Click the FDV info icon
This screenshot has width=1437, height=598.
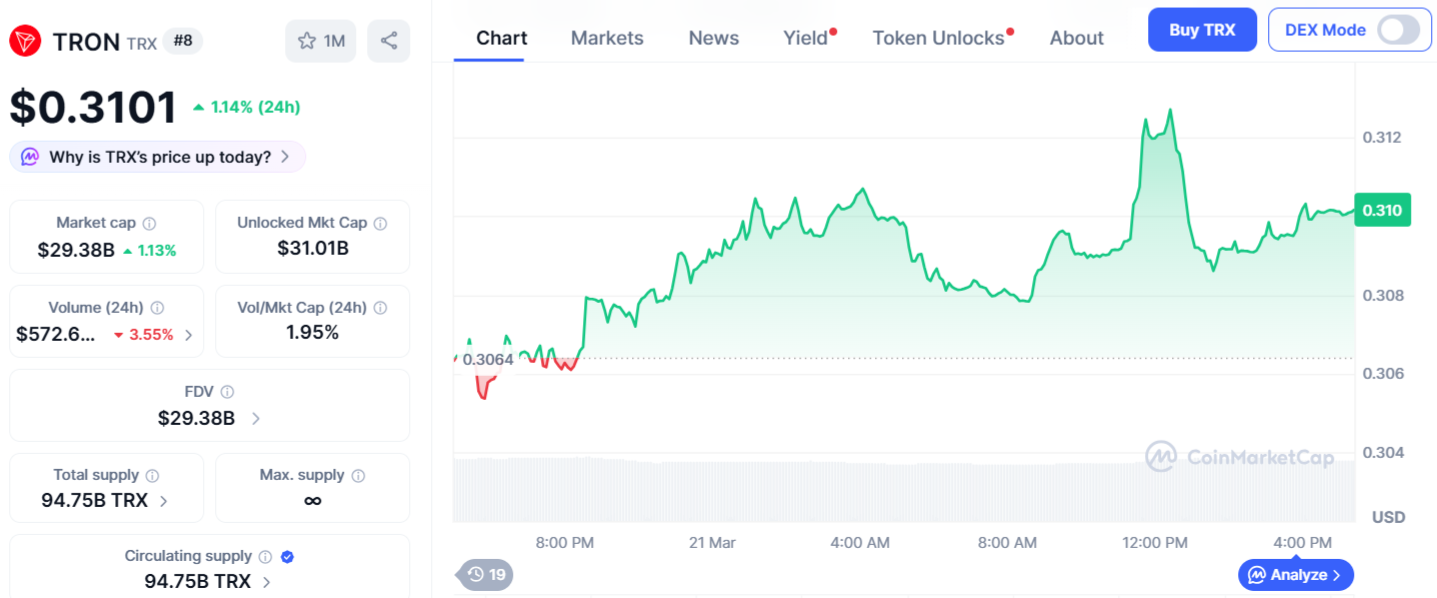pos(227,392)
